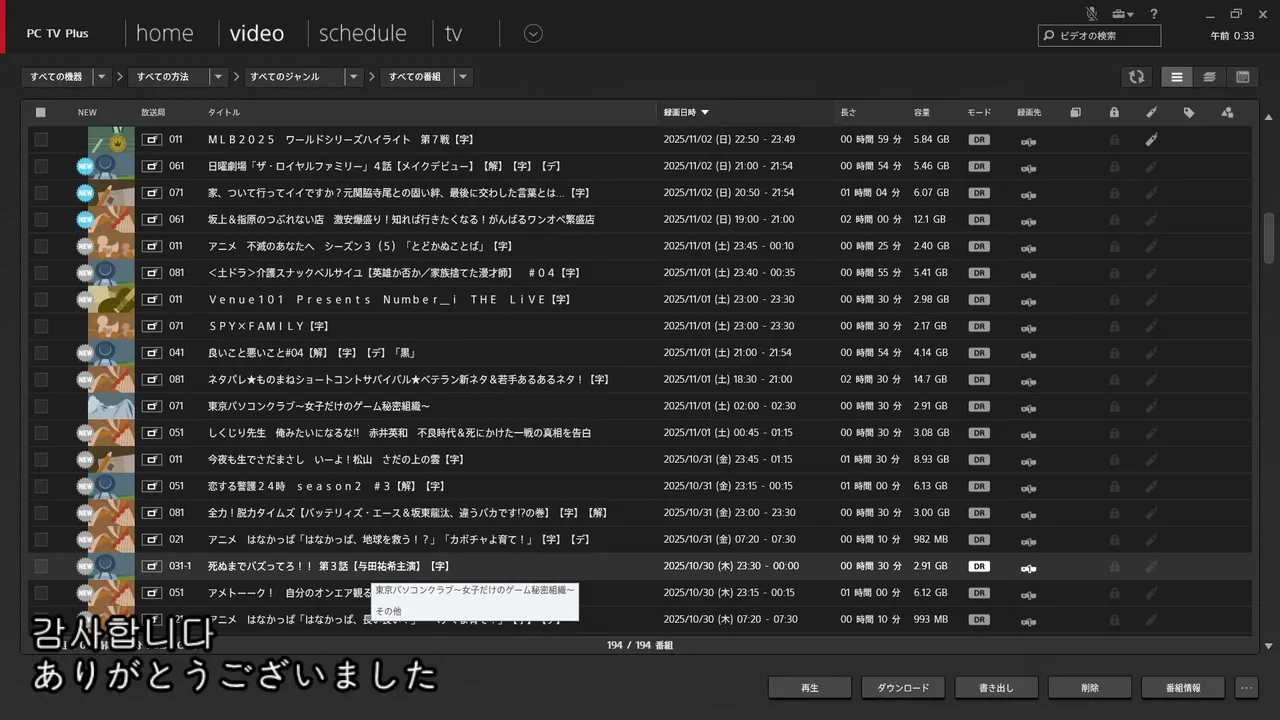Check the box for しくじり先生 row
1280x720 pixels.
click(x=41, y=433)
